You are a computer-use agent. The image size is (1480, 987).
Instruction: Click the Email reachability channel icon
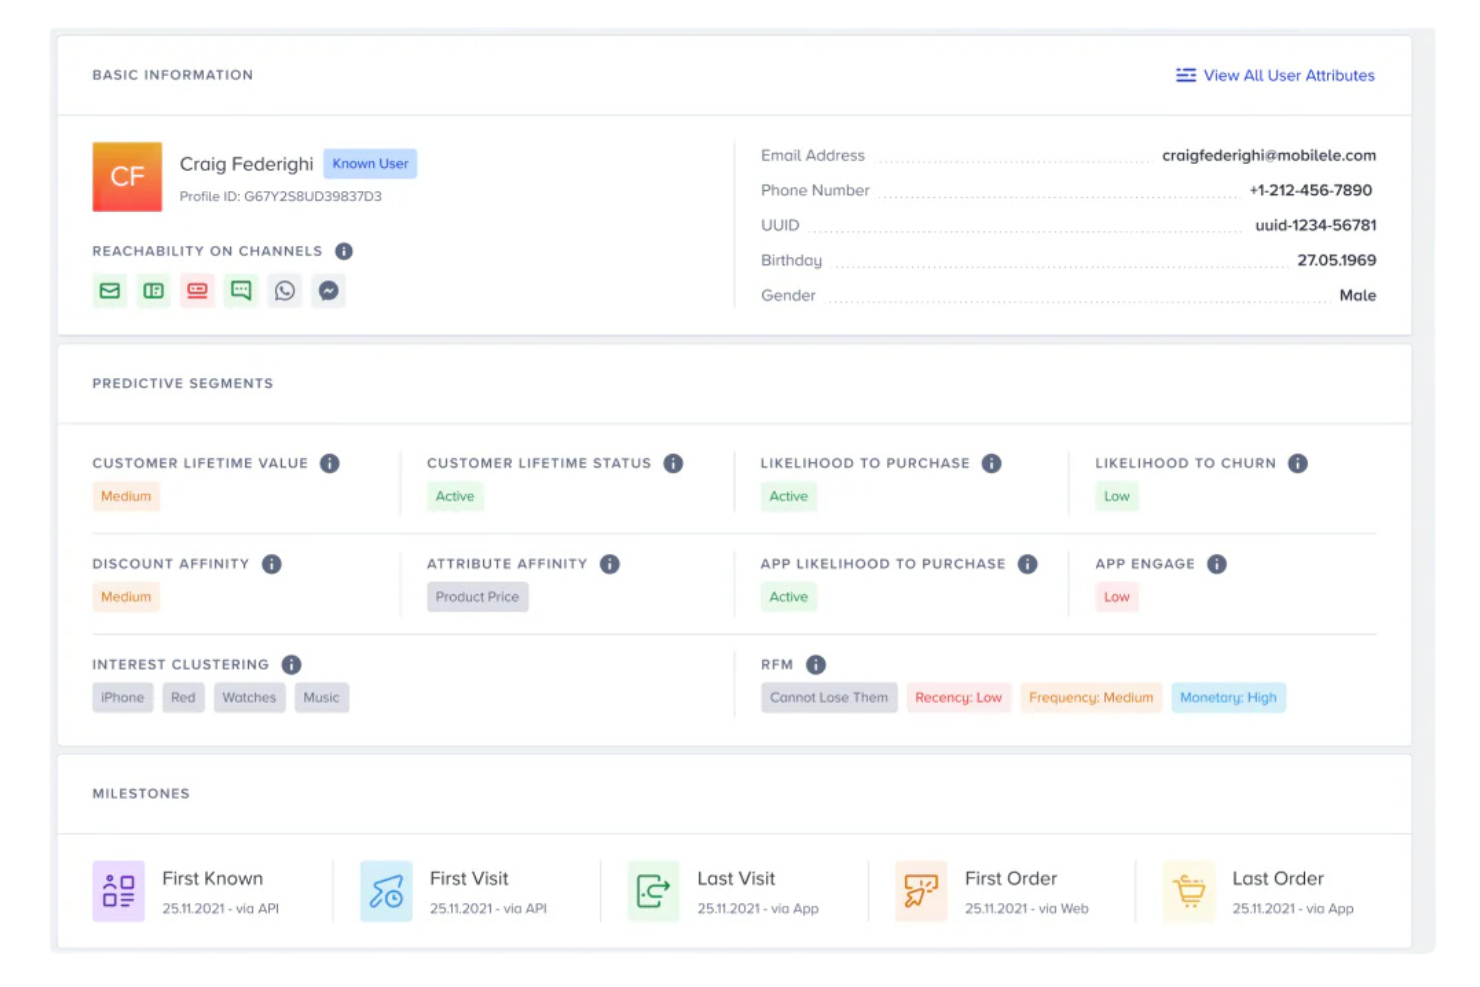pyautogui.click(x=110, y=290)
